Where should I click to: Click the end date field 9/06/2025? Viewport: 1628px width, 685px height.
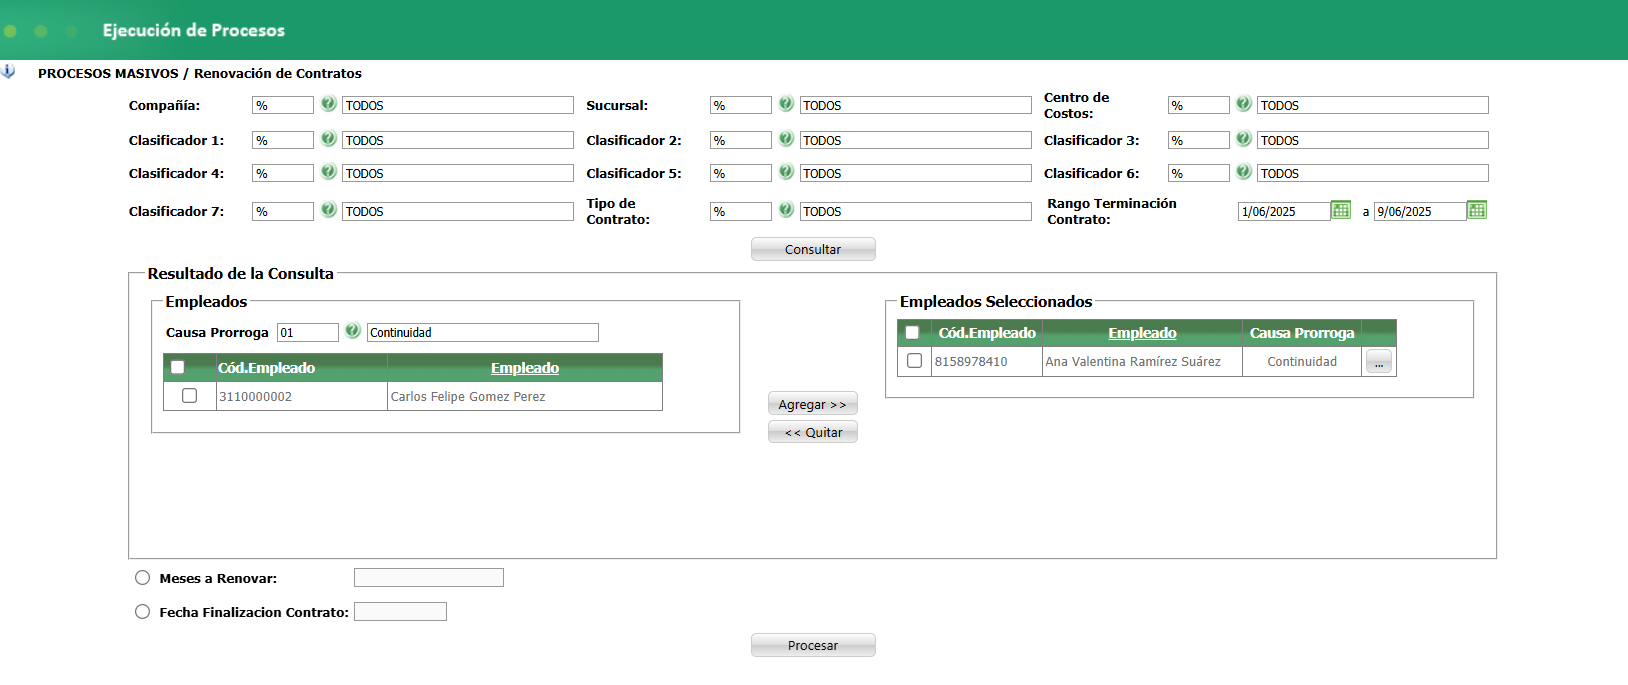pyautogui.click(x=1420, y=211)
